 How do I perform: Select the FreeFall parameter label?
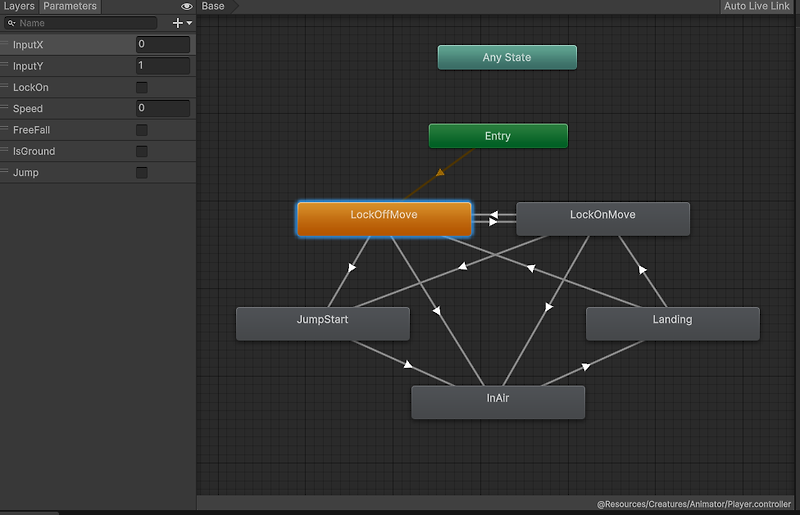tap(32, 130)
